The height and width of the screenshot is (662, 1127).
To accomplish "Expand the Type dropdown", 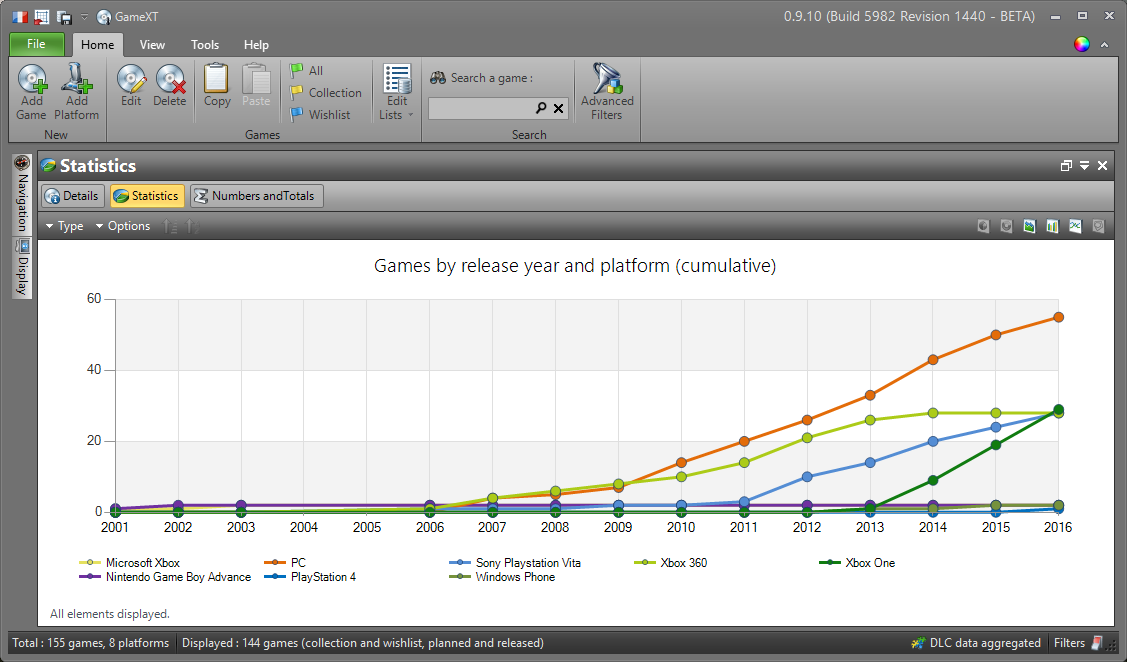I will click(x=65, y=226).
